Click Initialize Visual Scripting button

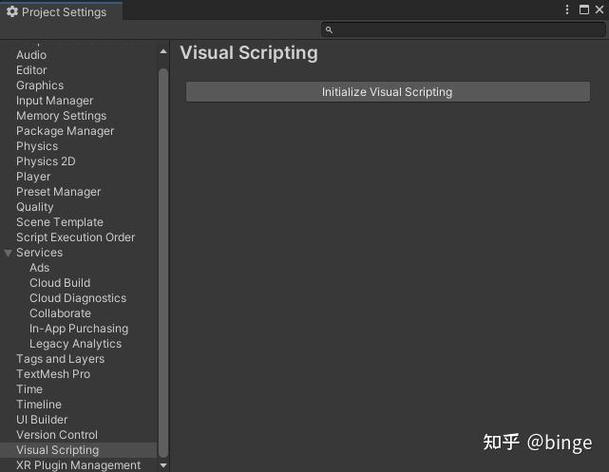(x=388, y=92)
